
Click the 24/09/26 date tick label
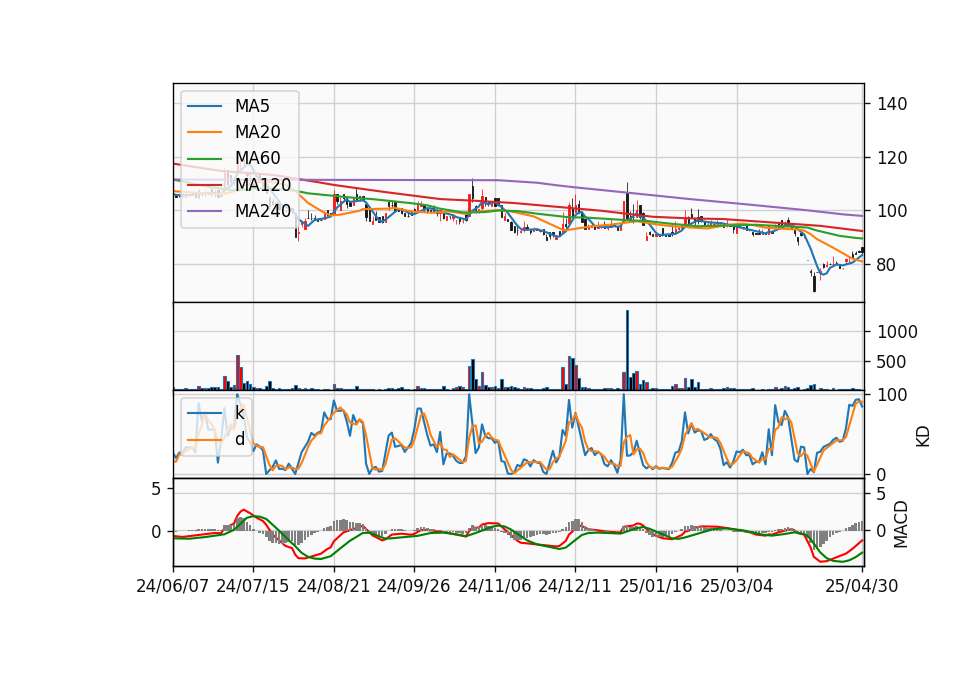(413, 587)
